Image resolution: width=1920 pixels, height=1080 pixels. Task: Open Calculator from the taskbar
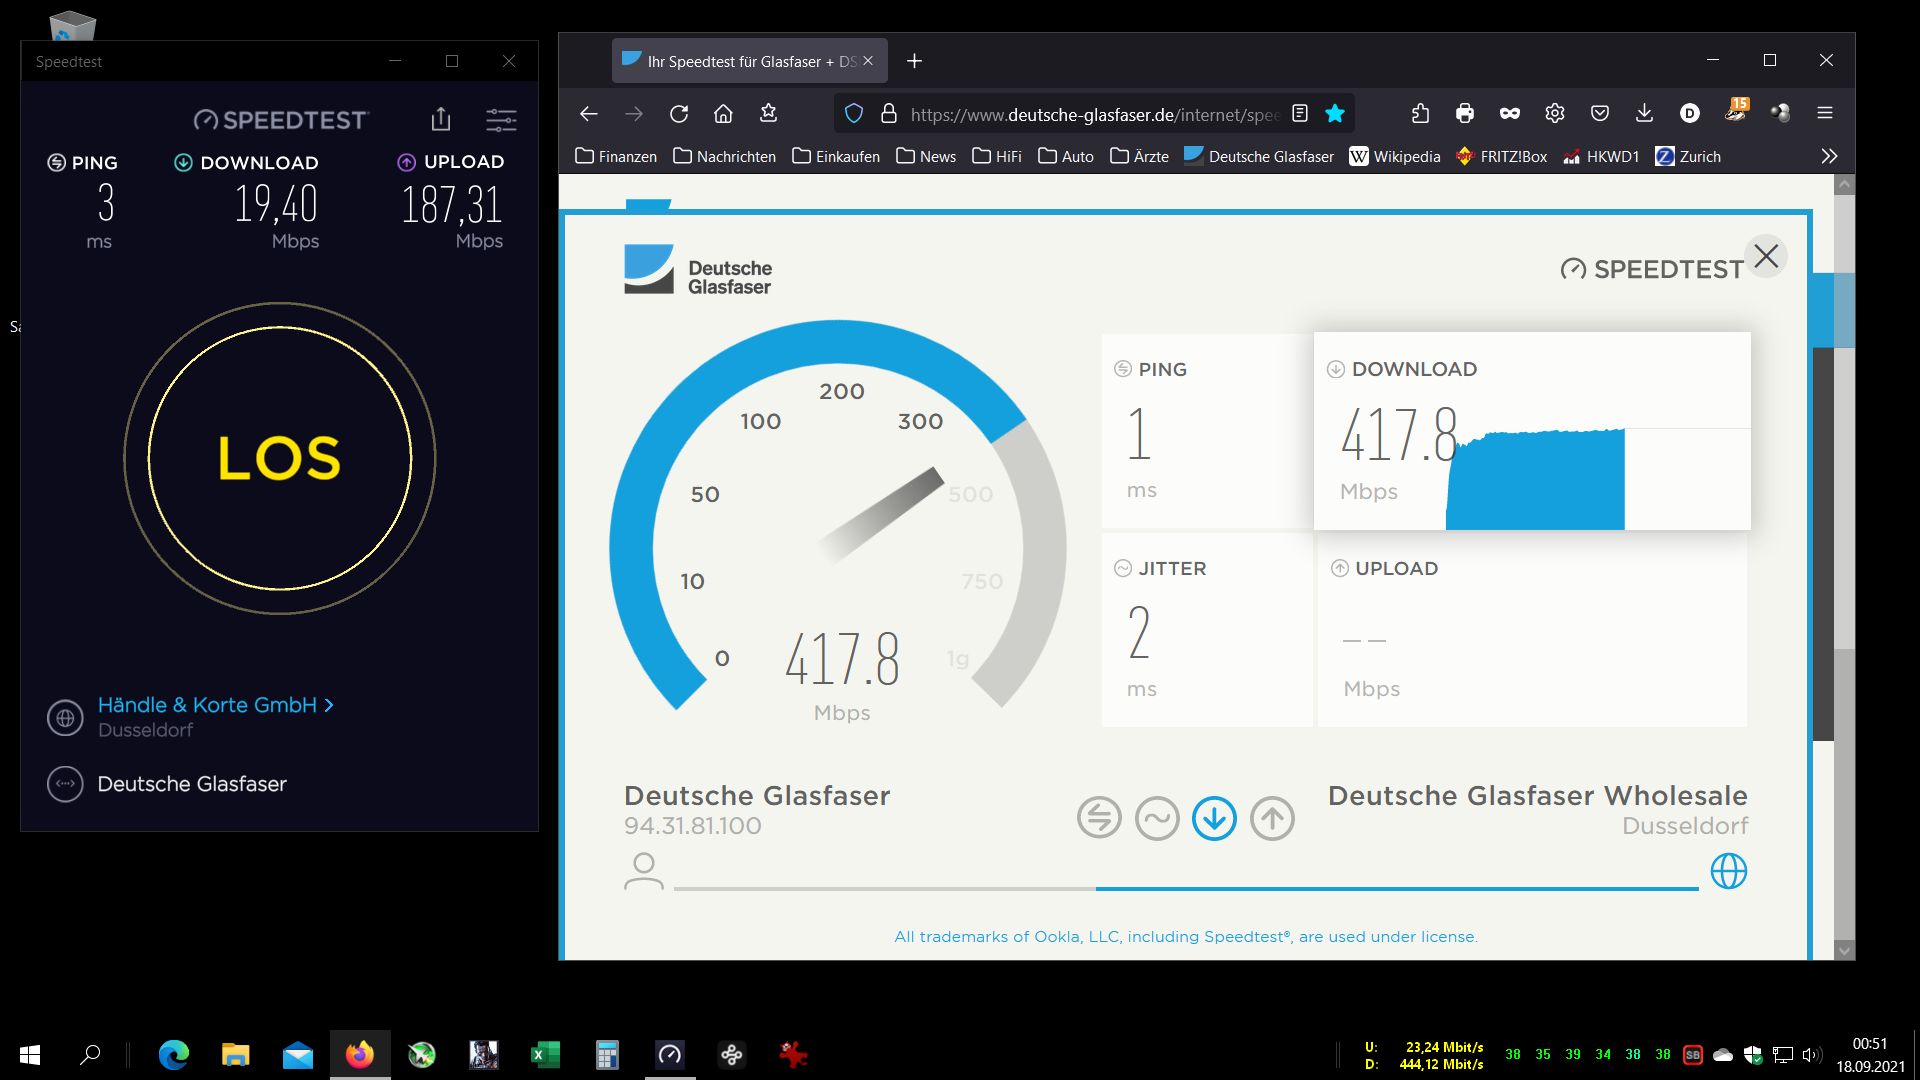click(x=608, y=1055)
